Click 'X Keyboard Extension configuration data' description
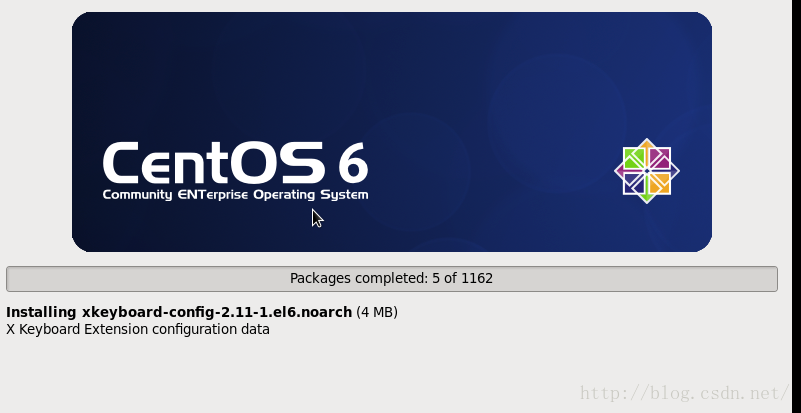Viewport: 801px width, 413px height. tap(138, 329)
